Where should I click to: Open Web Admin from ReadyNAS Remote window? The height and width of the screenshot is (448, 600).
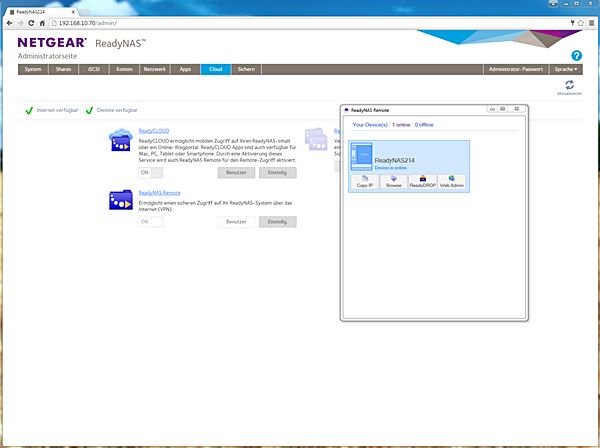click(x=452, y=182)
